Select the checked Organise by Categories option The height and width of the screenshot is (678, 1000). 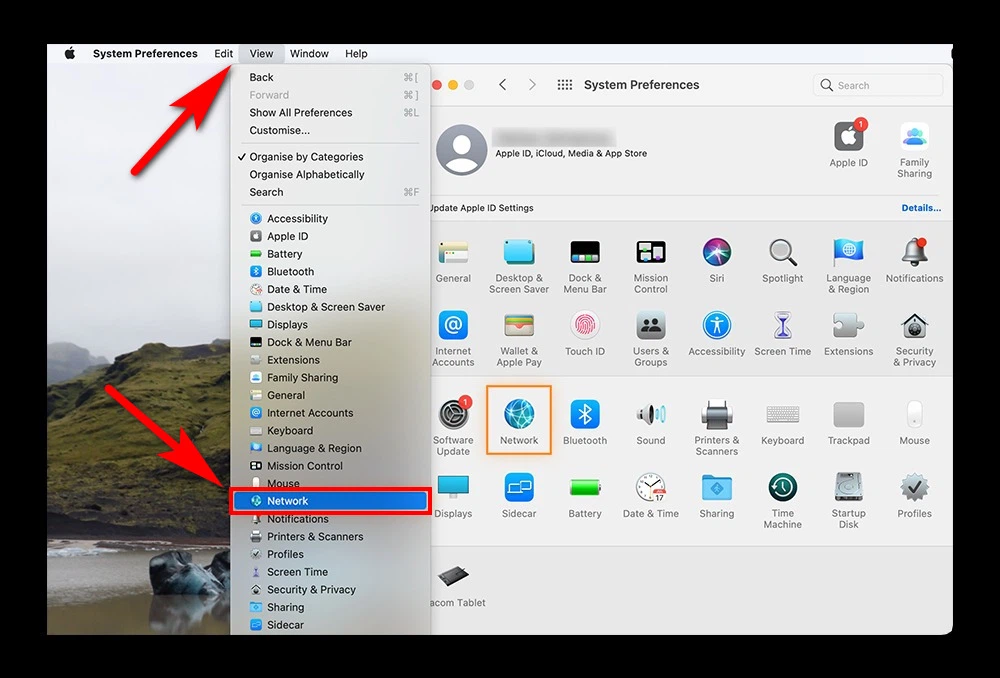pyautogui.click(x=330, y=157)
